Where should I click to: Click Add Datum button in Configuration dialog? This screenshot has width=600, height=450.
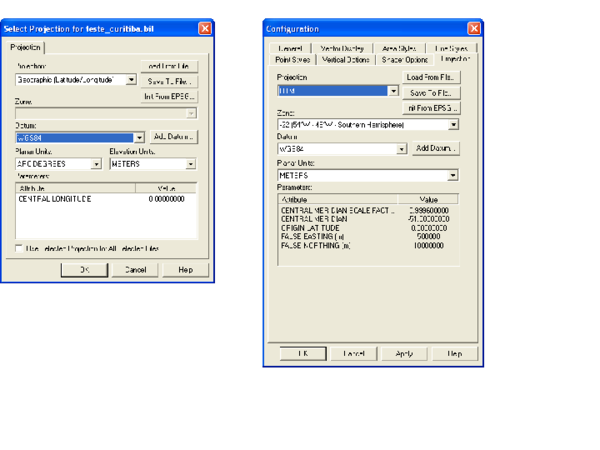click(435, 148)
